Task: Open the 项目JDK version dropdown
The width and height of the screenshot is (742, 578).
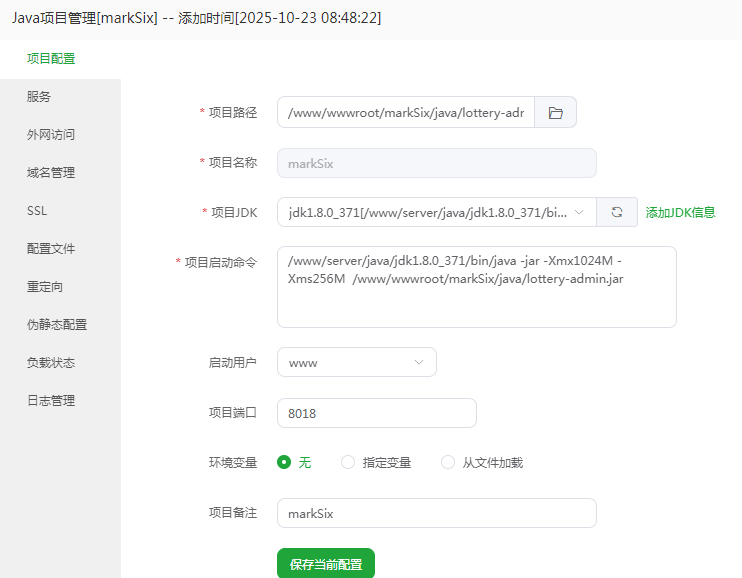Action: (x=436, y=212)
